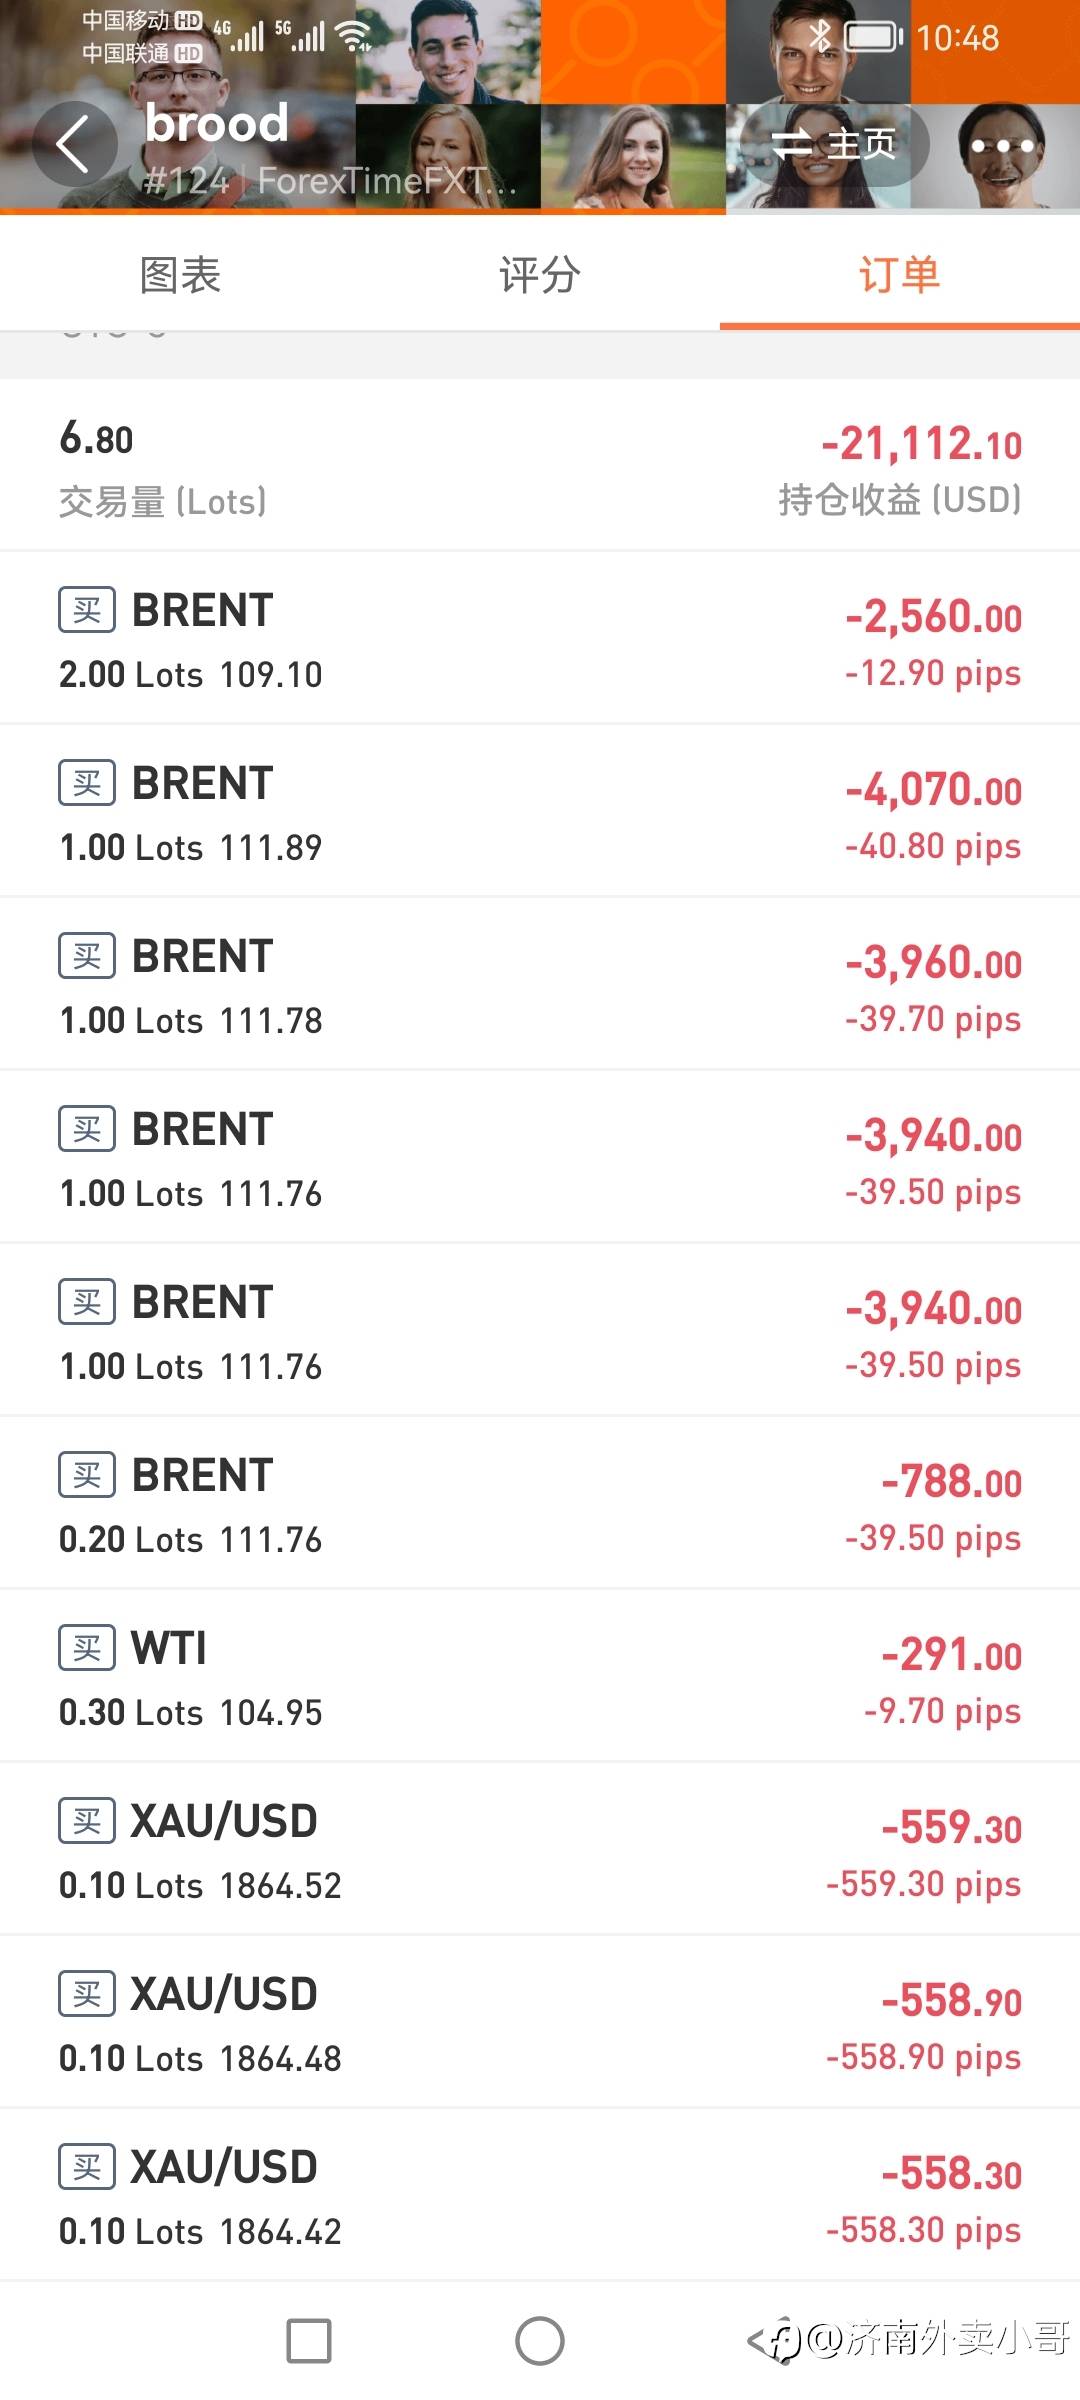Image resolution: width=1080 pixels, height=2400 pixels.
Task: Open the three-dots more options menu
Action: click(x=1002, y=146)
